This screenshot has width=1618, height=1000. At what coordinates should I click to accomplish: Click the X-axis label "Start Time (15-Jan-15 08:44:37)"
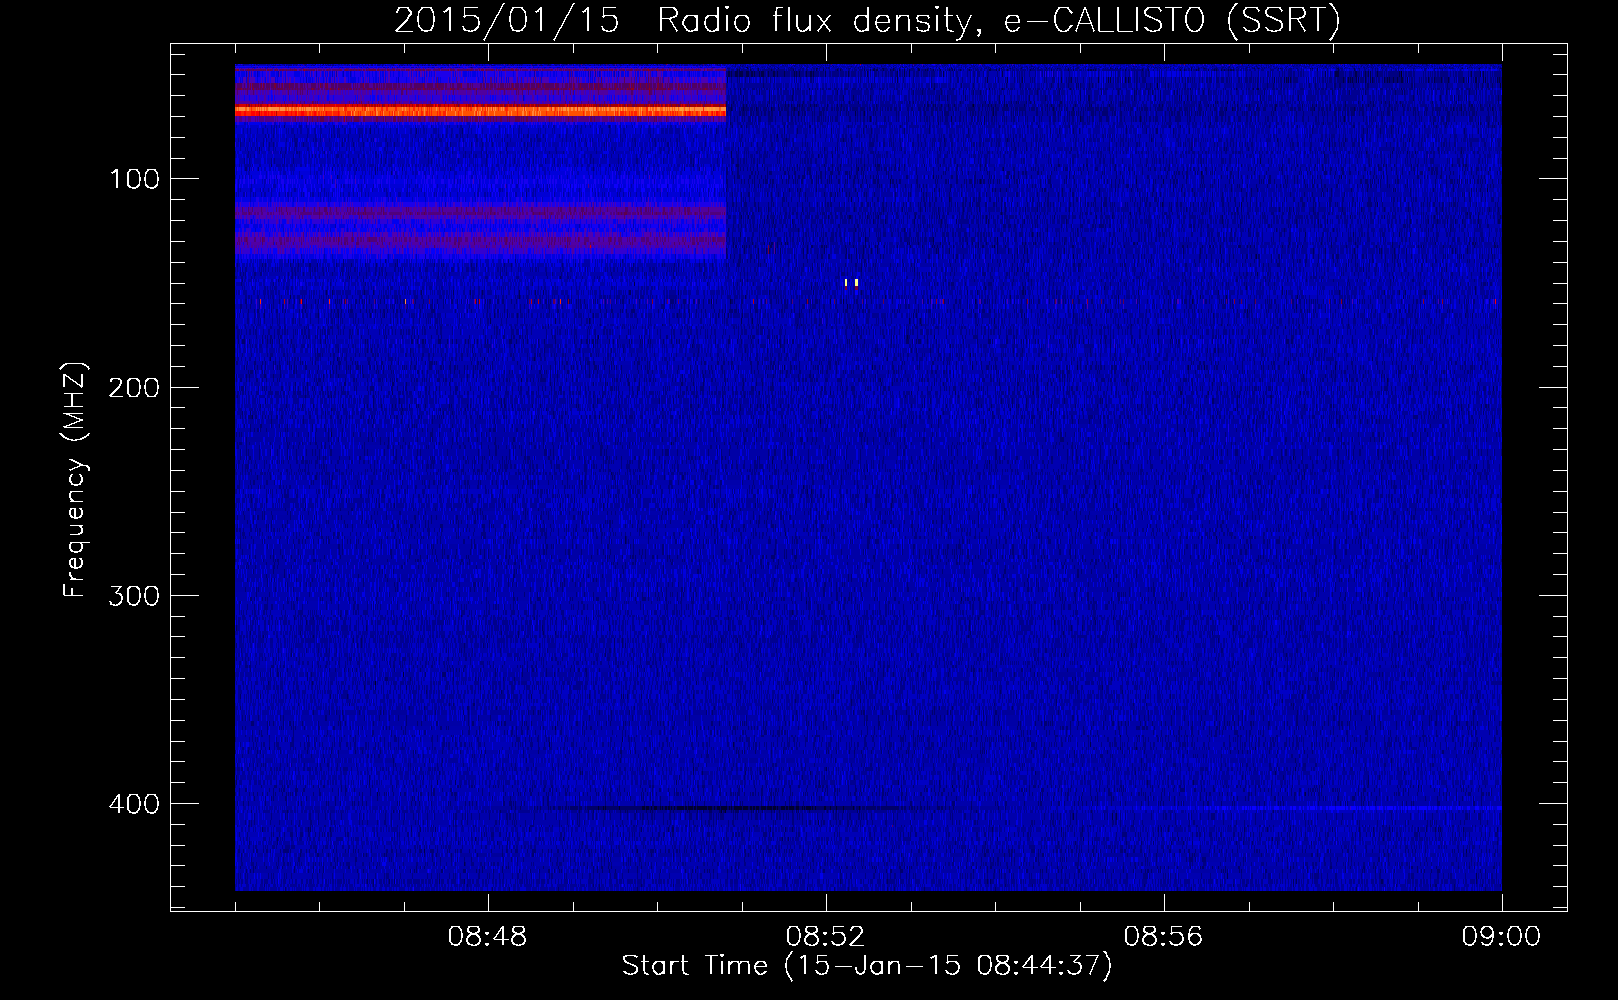(867, 966)
